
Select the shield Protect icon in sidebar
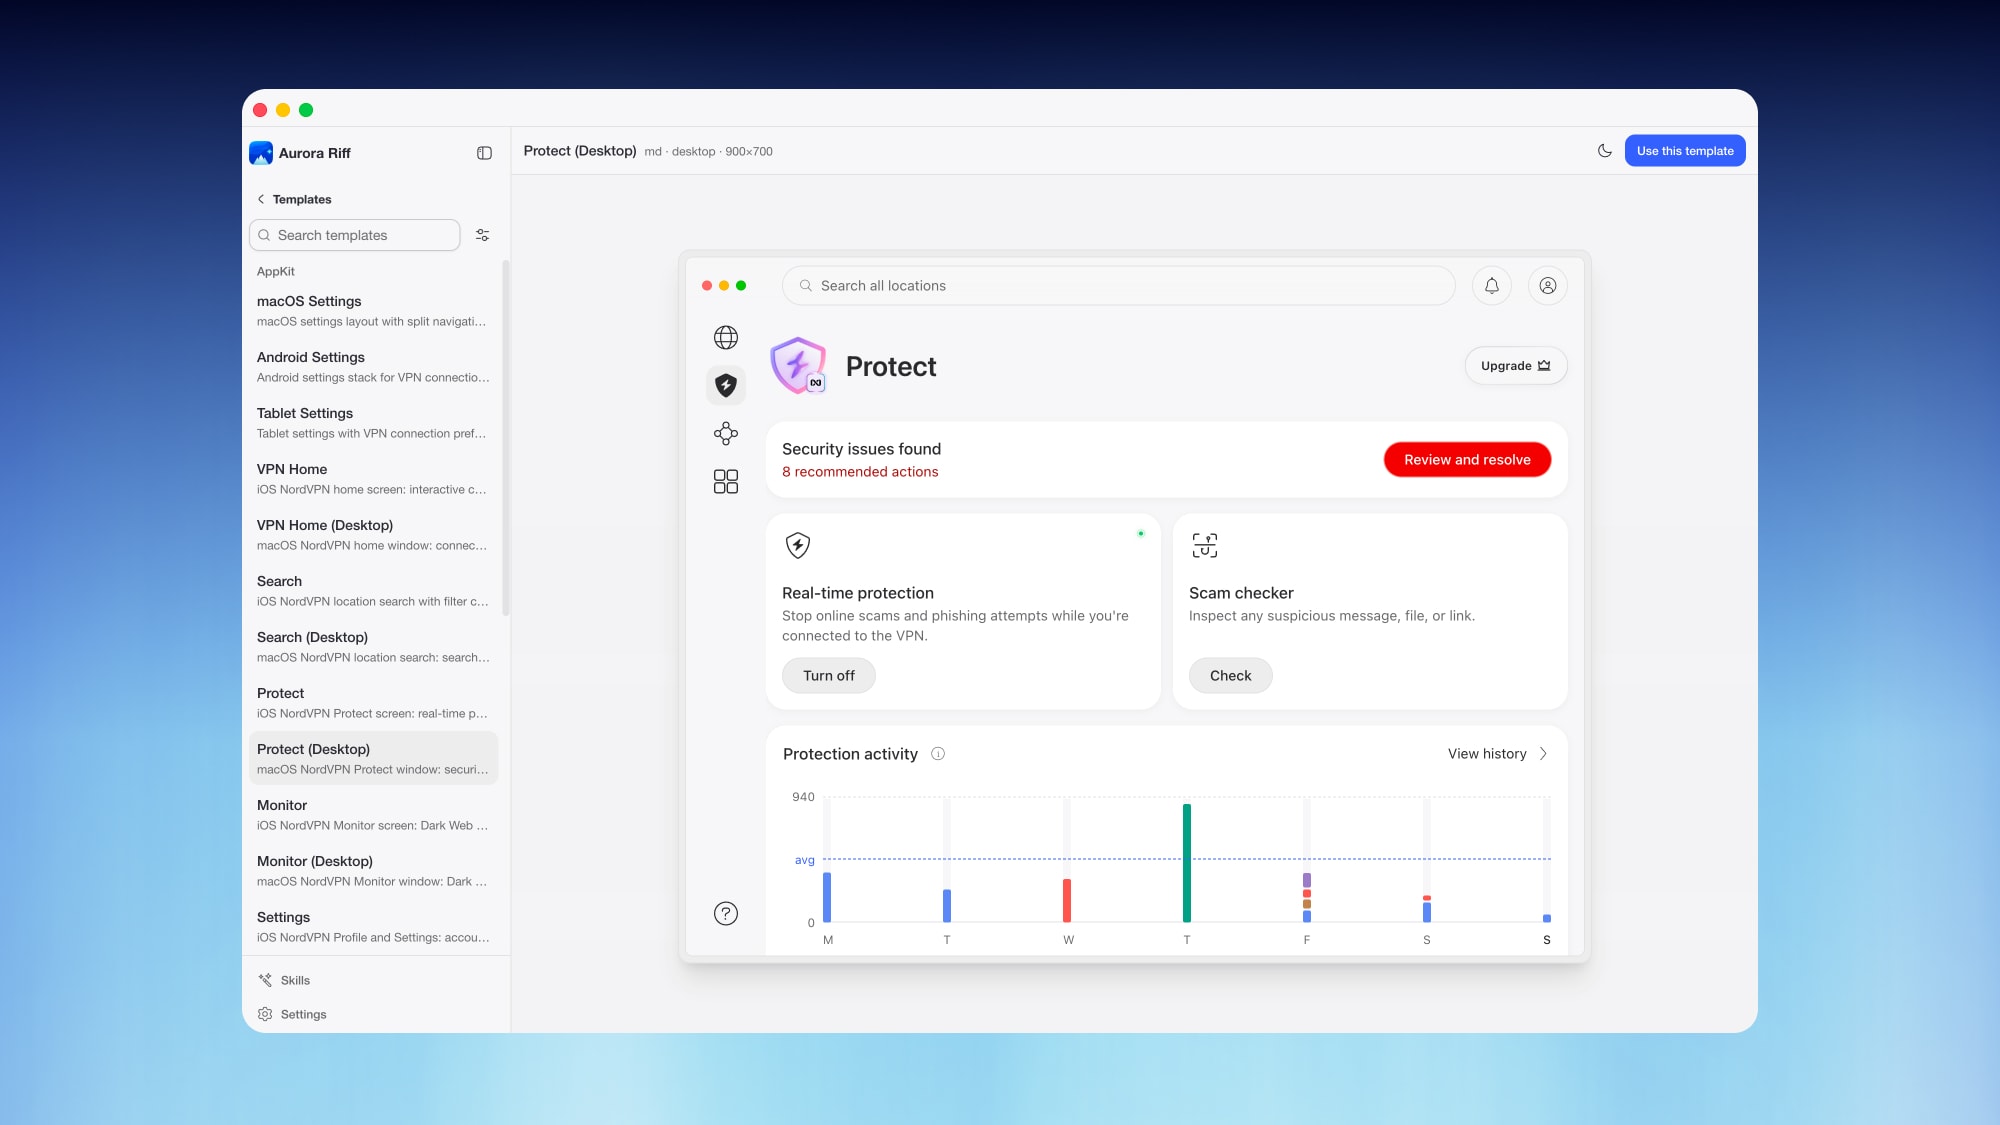pos(726,385)
